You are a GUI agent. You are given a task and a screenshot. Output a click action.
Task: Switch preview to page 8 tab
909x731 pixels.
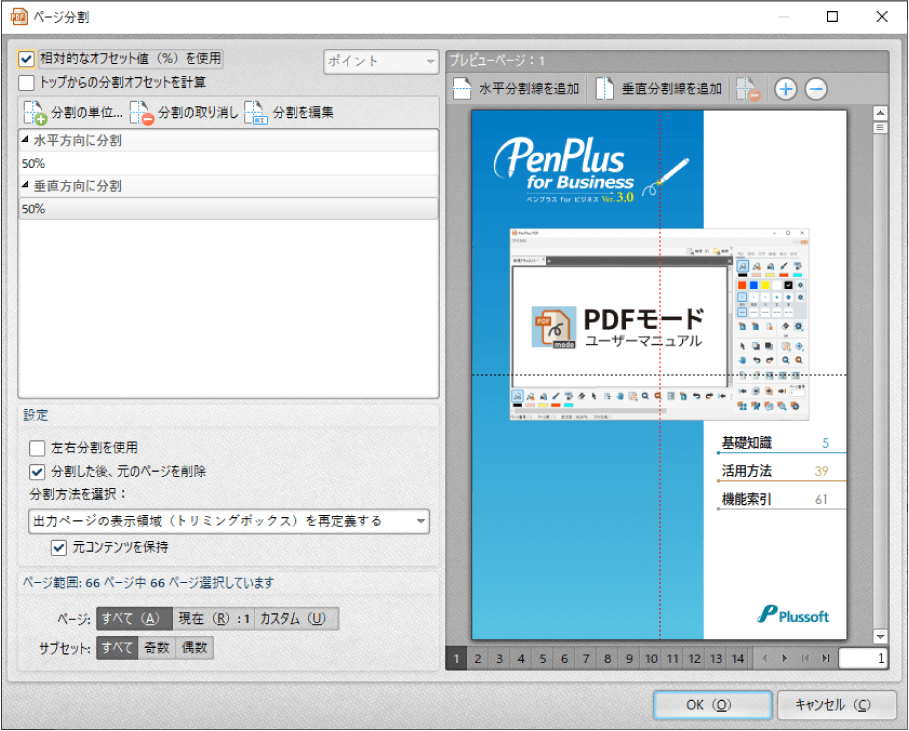click(608, 659)
